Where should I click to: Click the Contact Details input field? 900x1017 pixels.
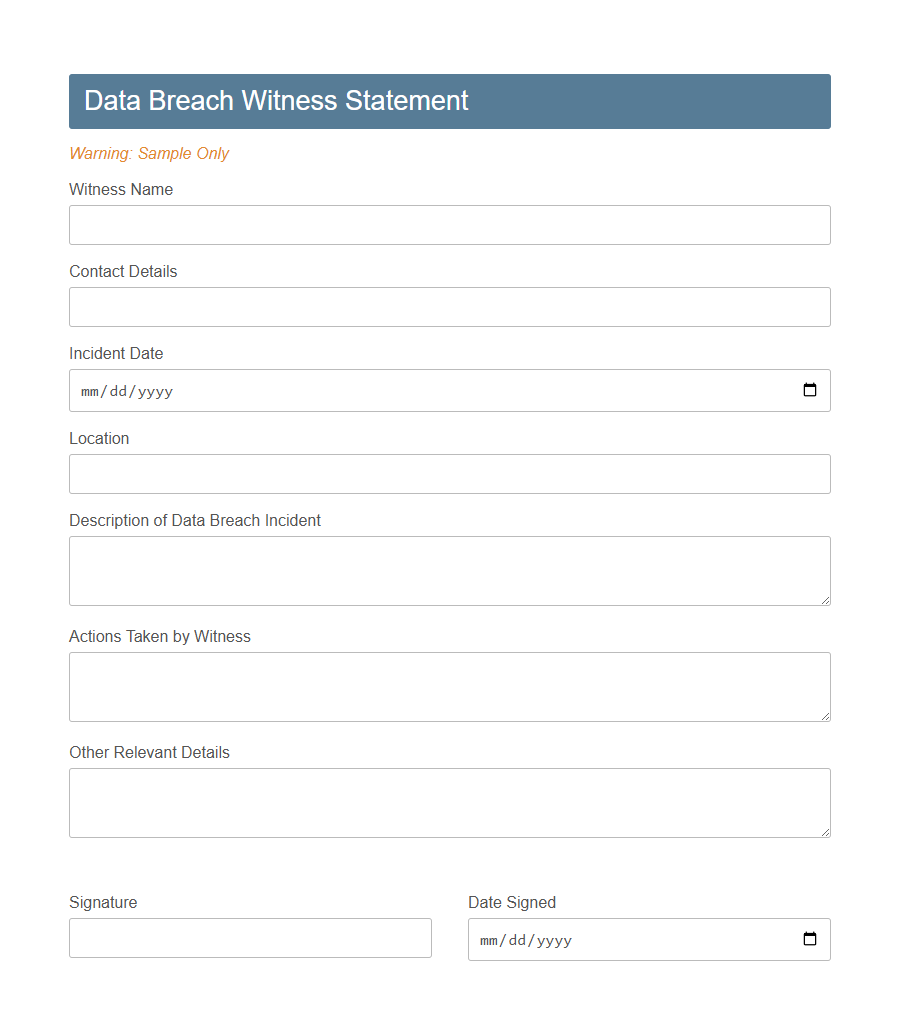point(449,306)
